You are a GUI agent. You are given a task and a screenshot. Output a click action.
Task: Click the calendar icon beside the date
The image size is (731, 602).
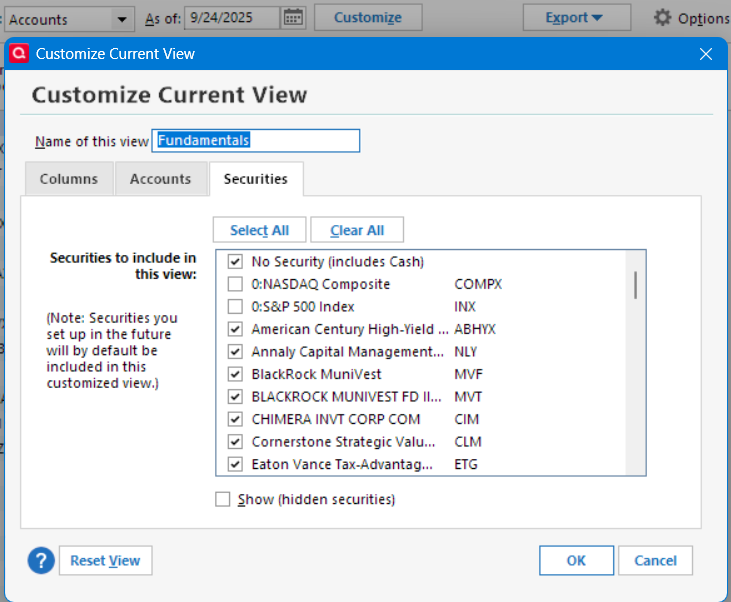point(293,17)
